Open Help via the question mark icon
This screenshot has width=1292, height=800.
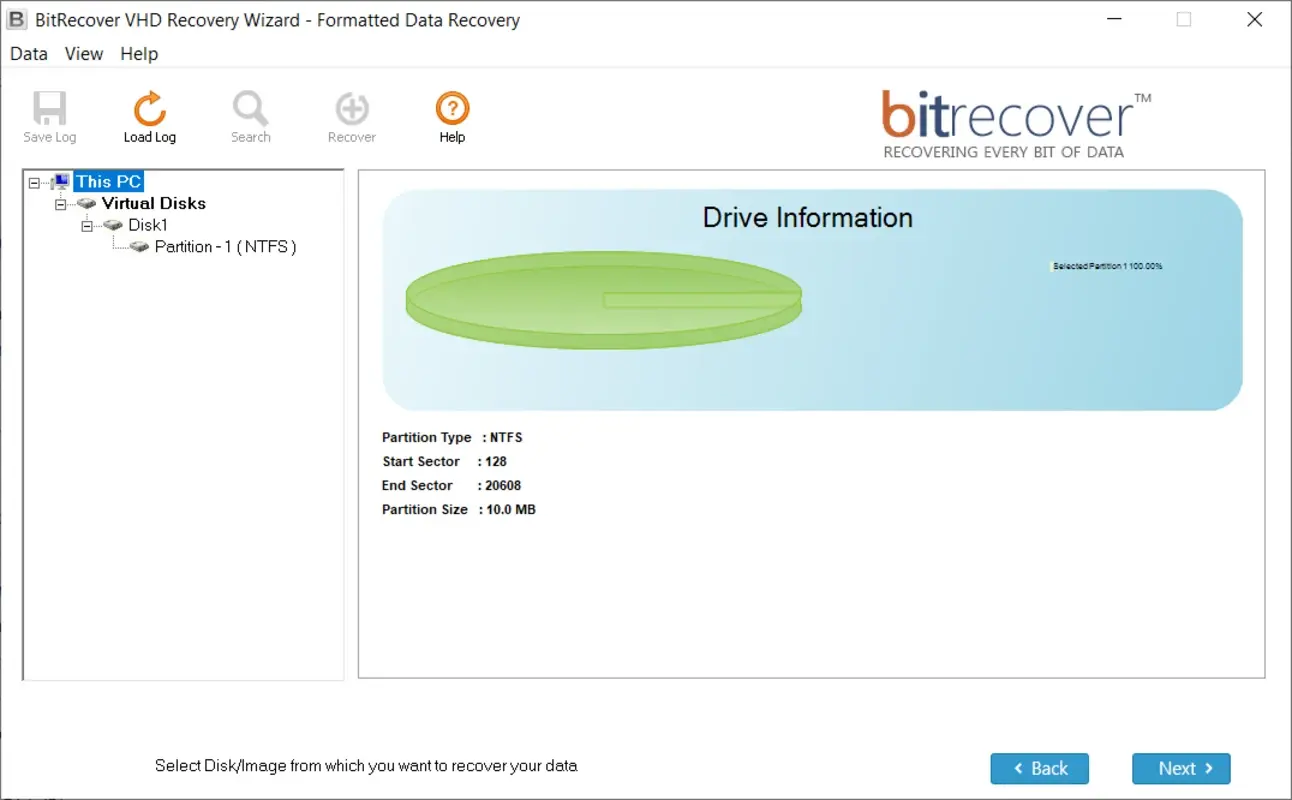(452, 108)
